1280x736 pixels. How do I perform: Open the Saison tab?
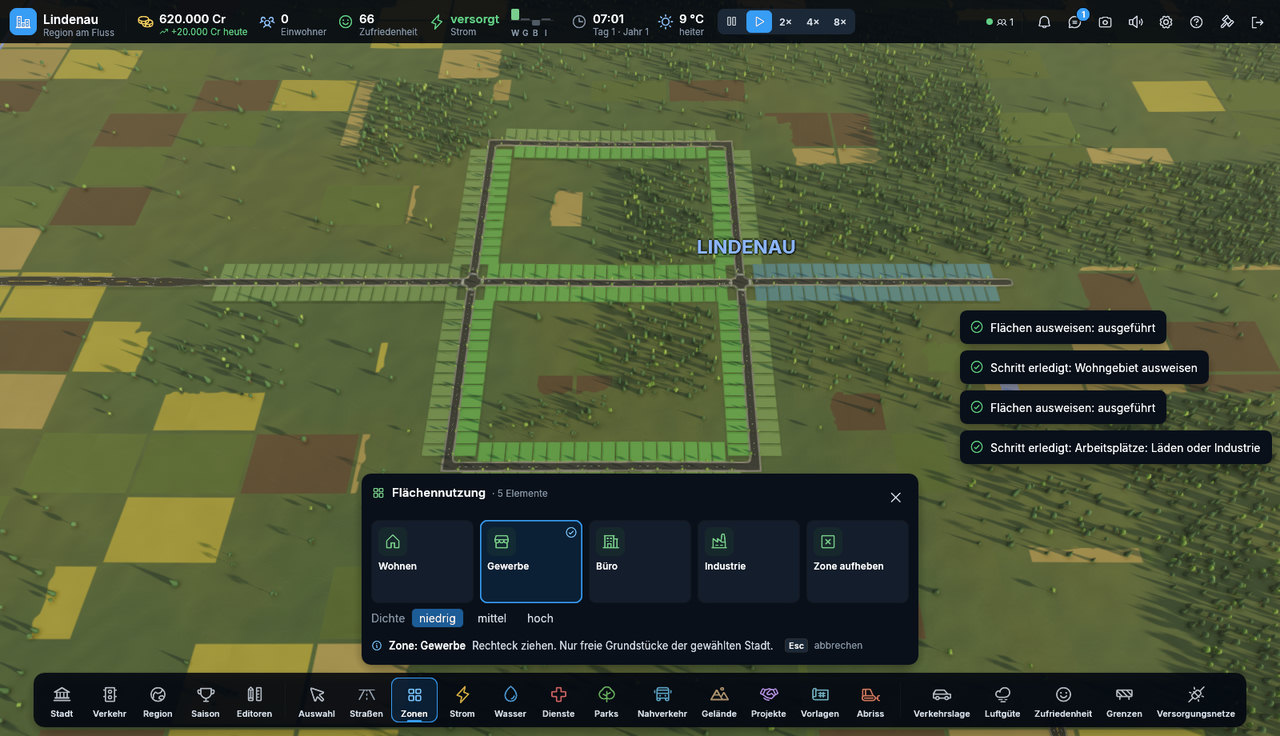[x=205, y=700]
